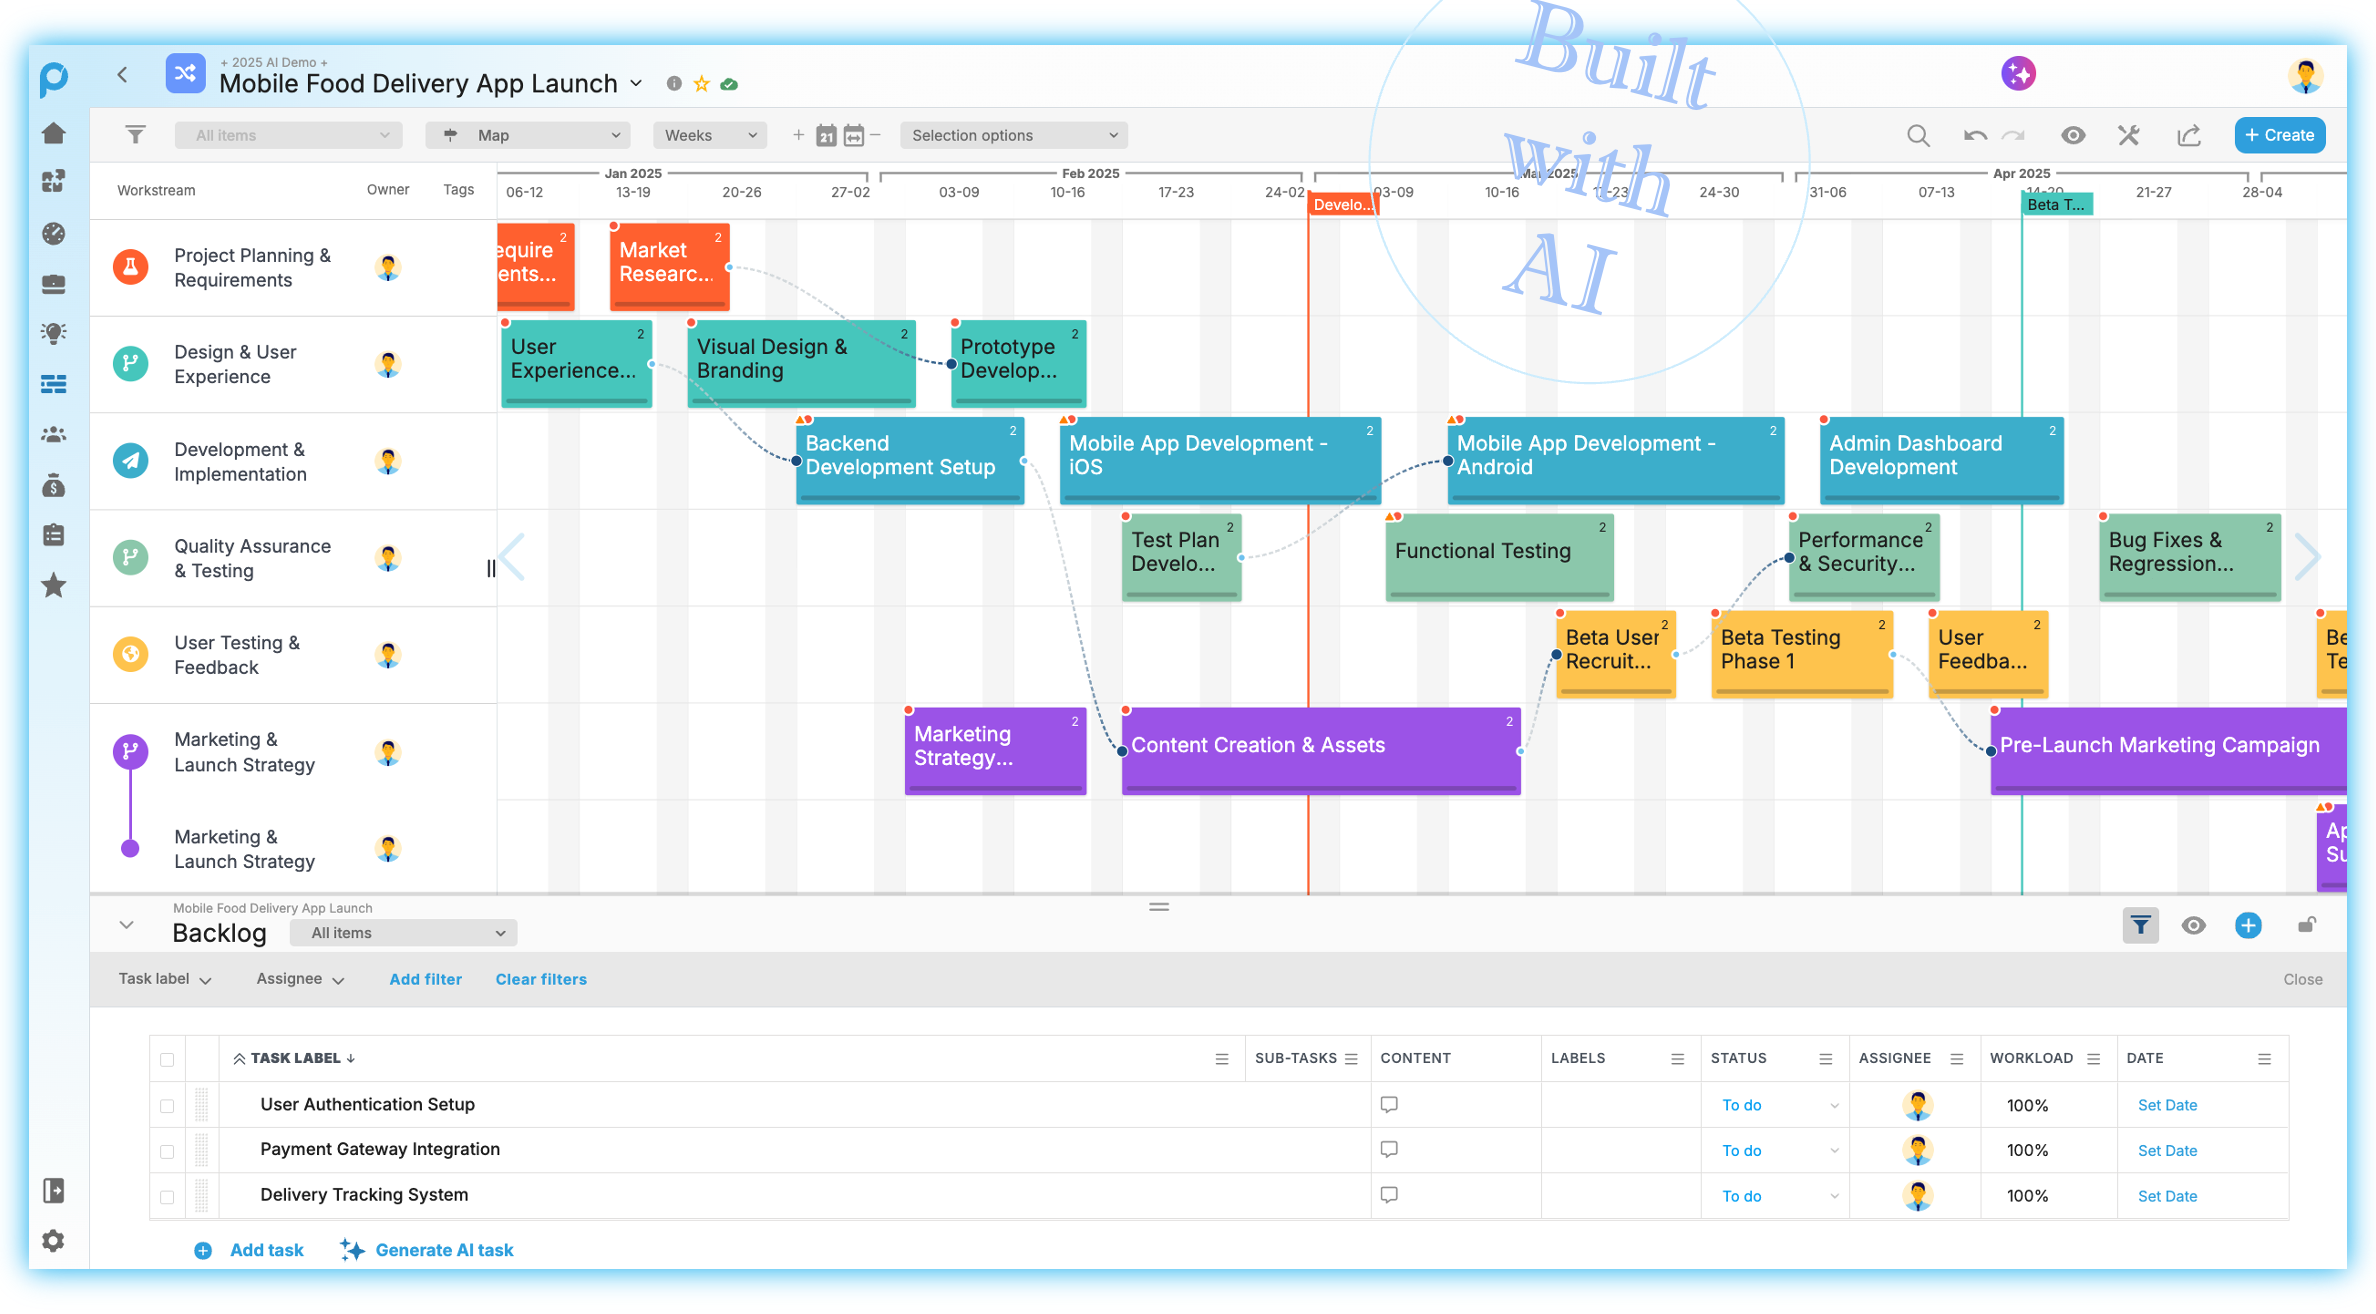The image size is (2376, 1314).
Task: Click the undo arrow icon
Action: [x=1974, y=135]
